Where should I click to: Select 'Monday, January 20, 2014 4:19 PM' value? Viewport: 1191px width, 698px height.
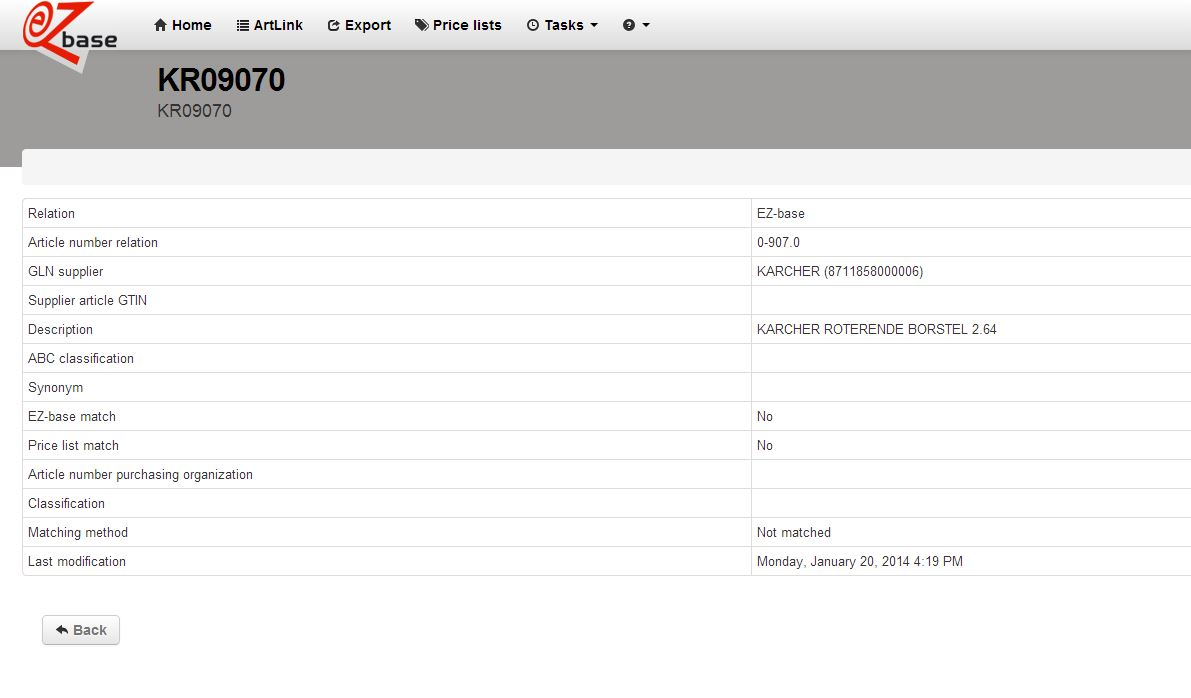pos(859,561)
